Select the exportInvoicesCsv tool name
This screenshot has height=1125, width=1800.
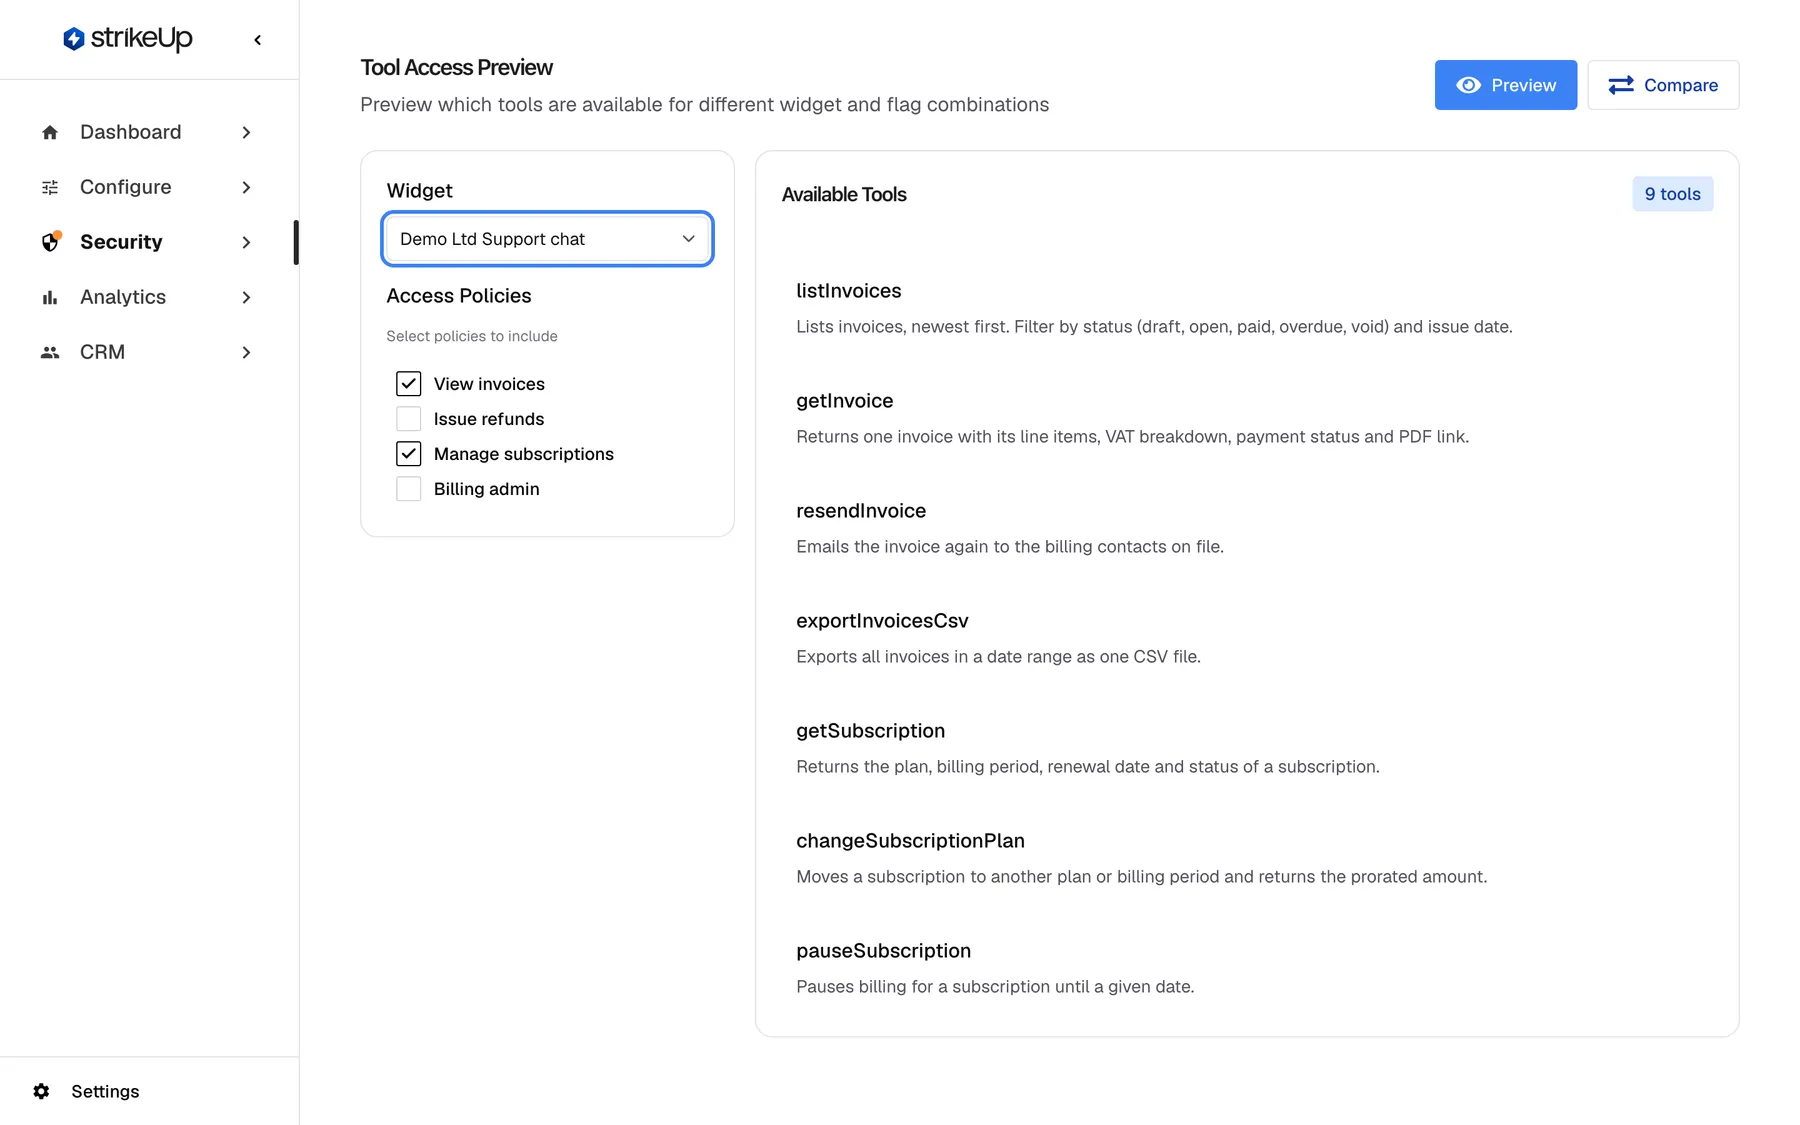pos(882,621)
